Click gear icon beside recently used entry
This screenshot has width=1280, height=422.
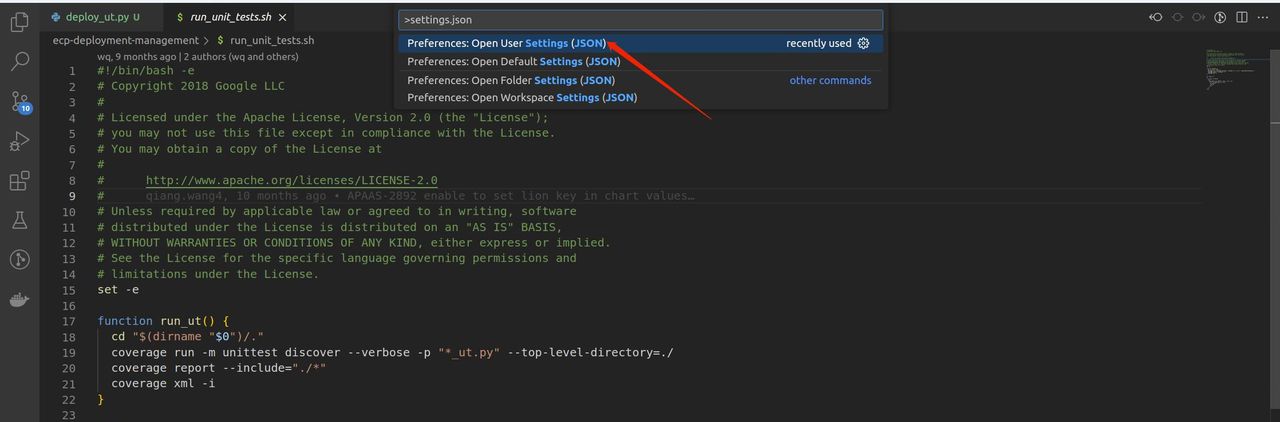(x=864, y=43)
